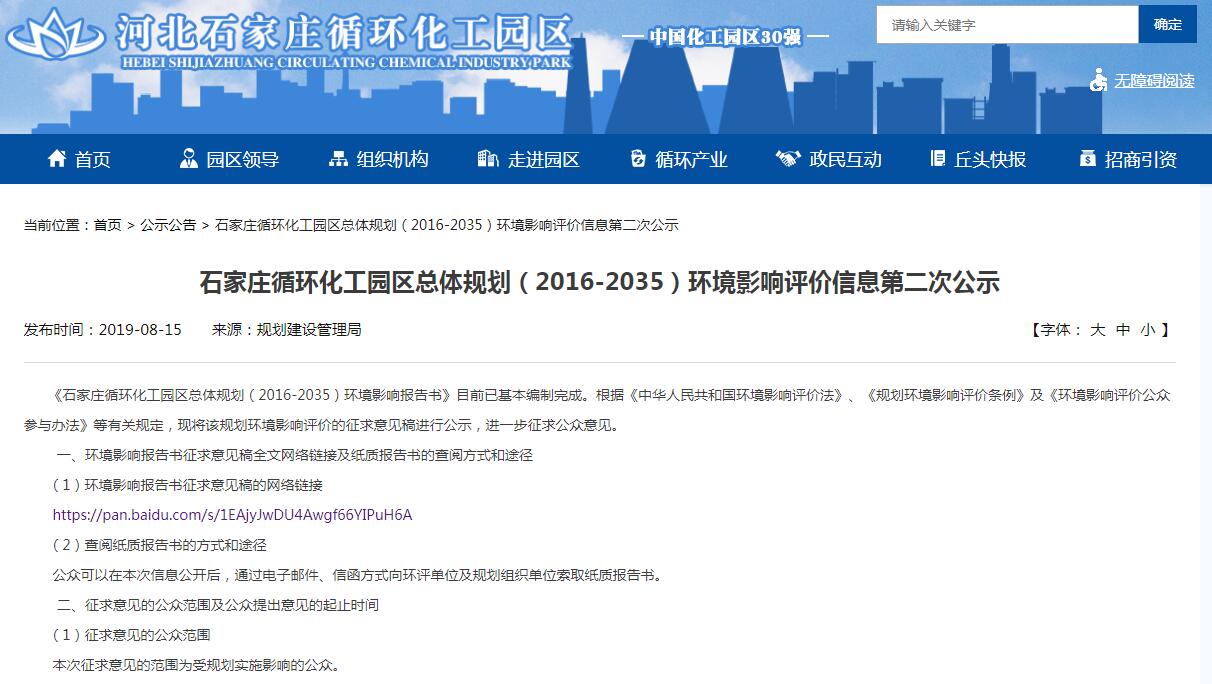Click the person icon beside 园区领导

coord(188,158)
